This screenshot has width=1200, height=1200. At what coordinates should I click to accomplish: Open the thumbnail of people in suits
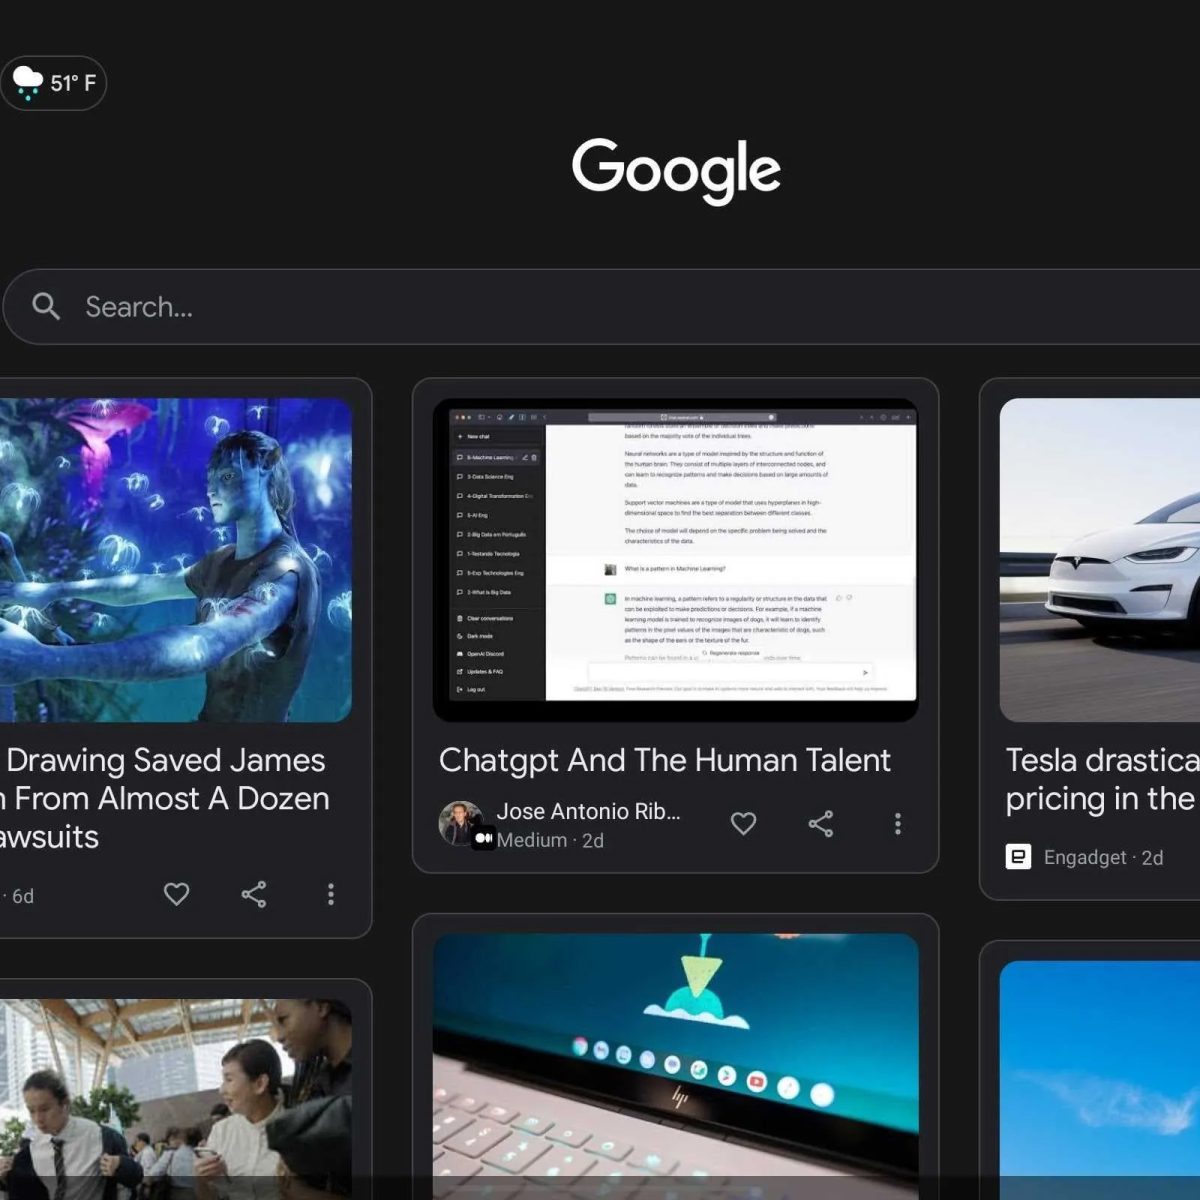[x=175, y=1095]
